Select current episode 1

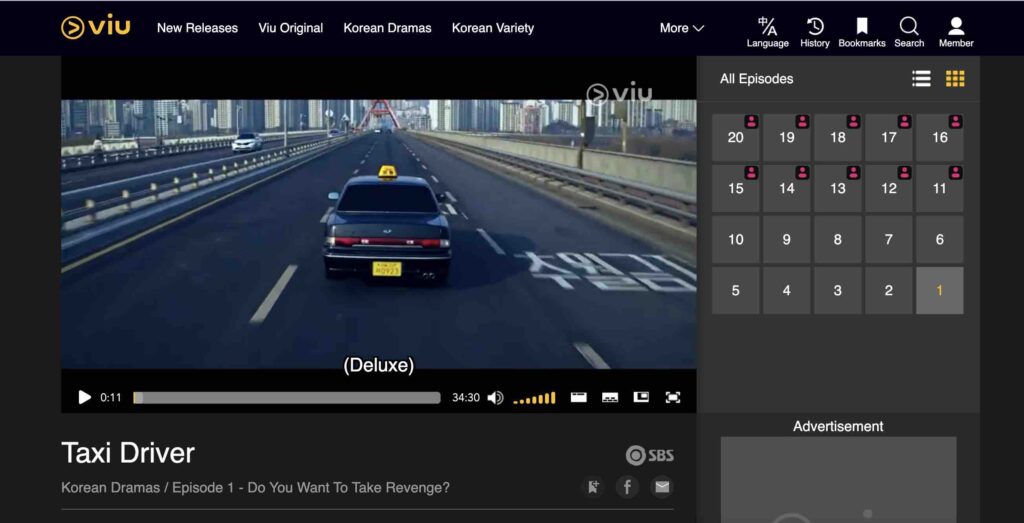click(x=940, y=291)
